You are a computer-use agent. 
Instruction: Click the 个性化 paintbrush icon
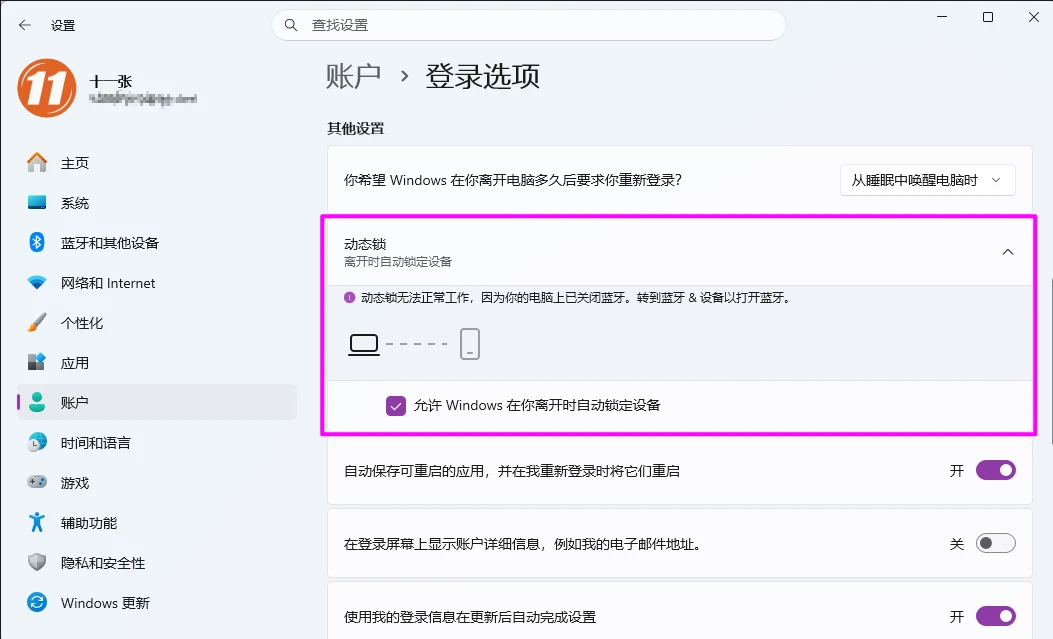37,323
